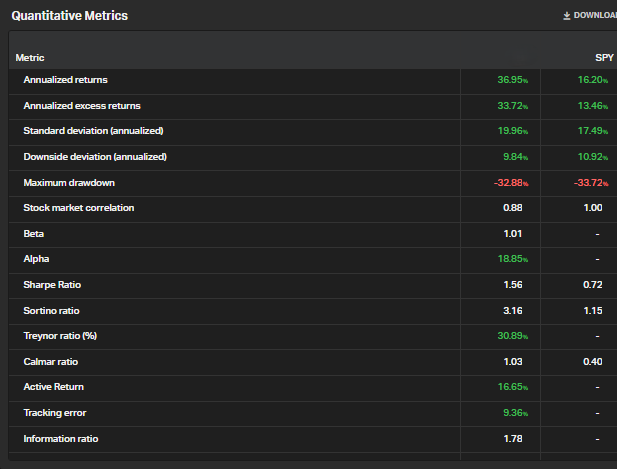Click the 16.20% SPY annualized returns value
The width and height of the screenshot is (617, 469).
[593, 80]
